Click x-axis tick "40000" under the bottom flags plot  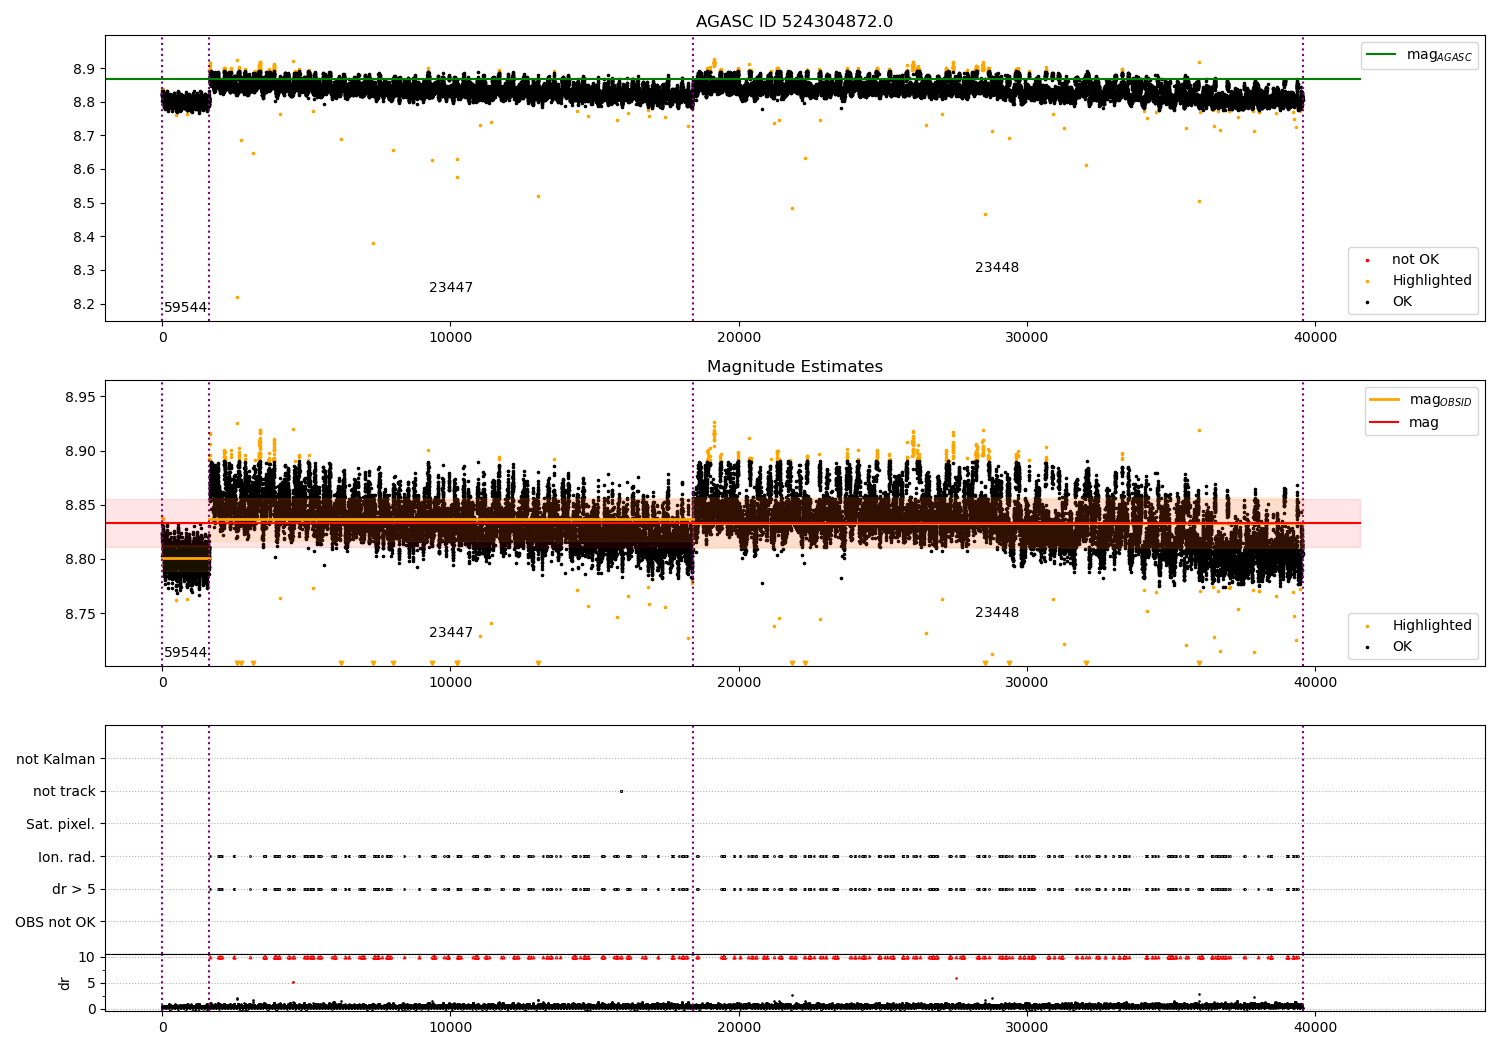pyautogui.click(x=1315, y=1028)
